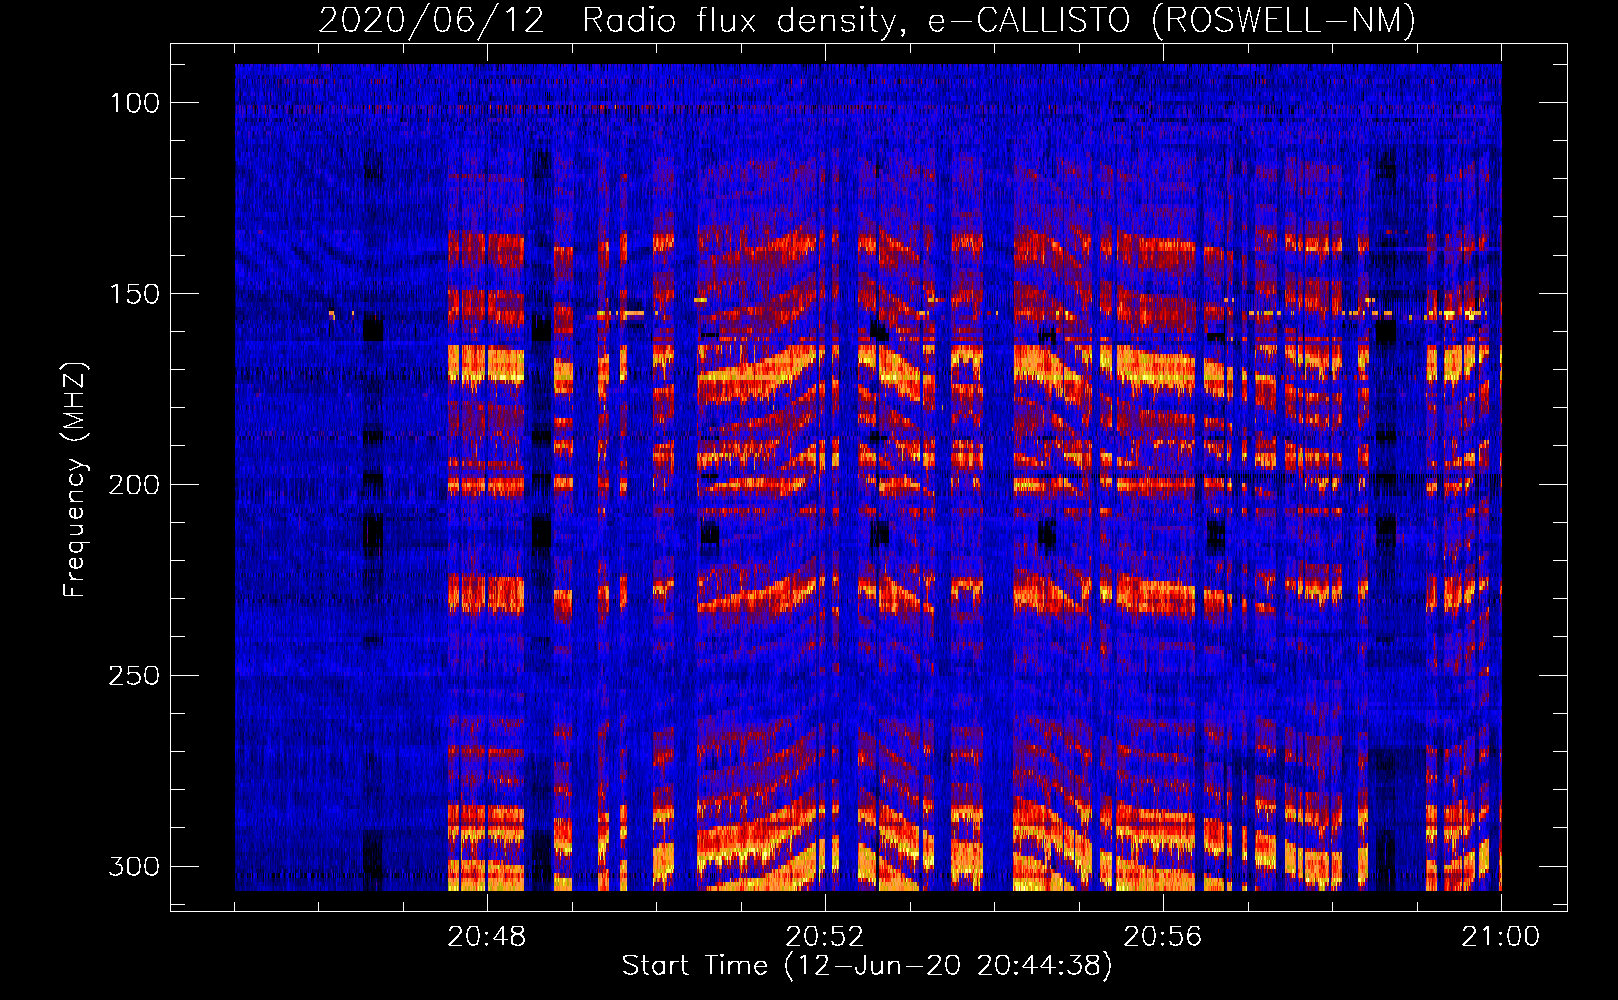
Task: Click the 20:52 time tick label
Action: click(825, 937)
